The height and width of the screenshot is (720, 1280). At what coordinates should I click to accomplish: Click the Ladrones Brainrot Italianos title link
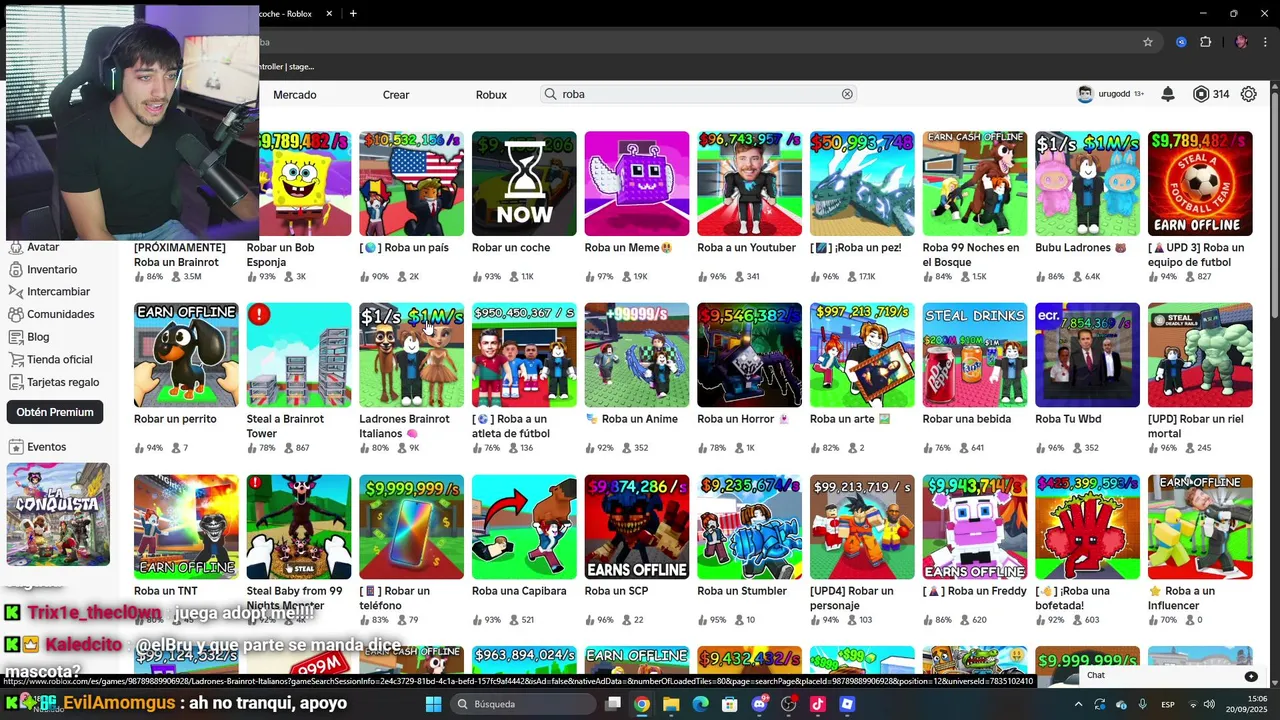point(404,426)
